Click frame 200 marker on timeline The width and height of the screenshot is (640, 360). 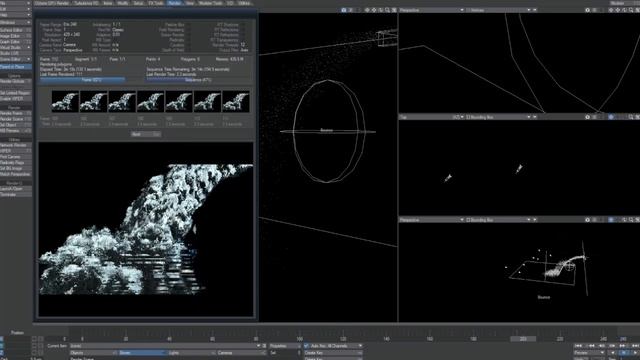[x=523, y=339]
